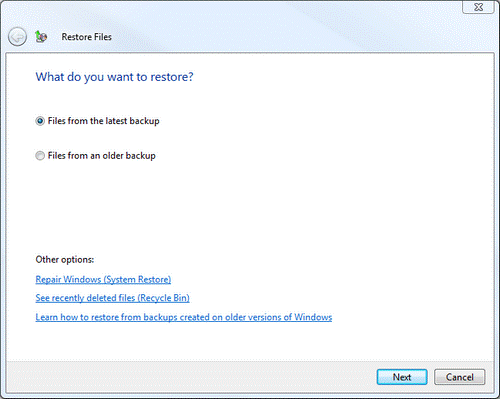Click the Restore Files title text
This screenshot has width=500, height=399.
(87, 37)
